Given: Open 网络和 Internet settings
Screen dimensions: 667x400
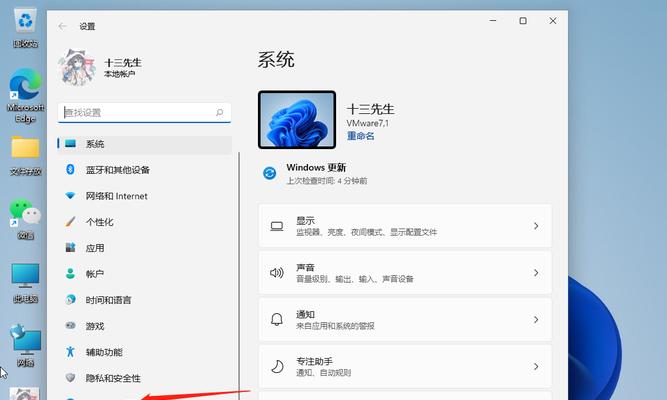Looking at the screenshot, I should (145, 196).
